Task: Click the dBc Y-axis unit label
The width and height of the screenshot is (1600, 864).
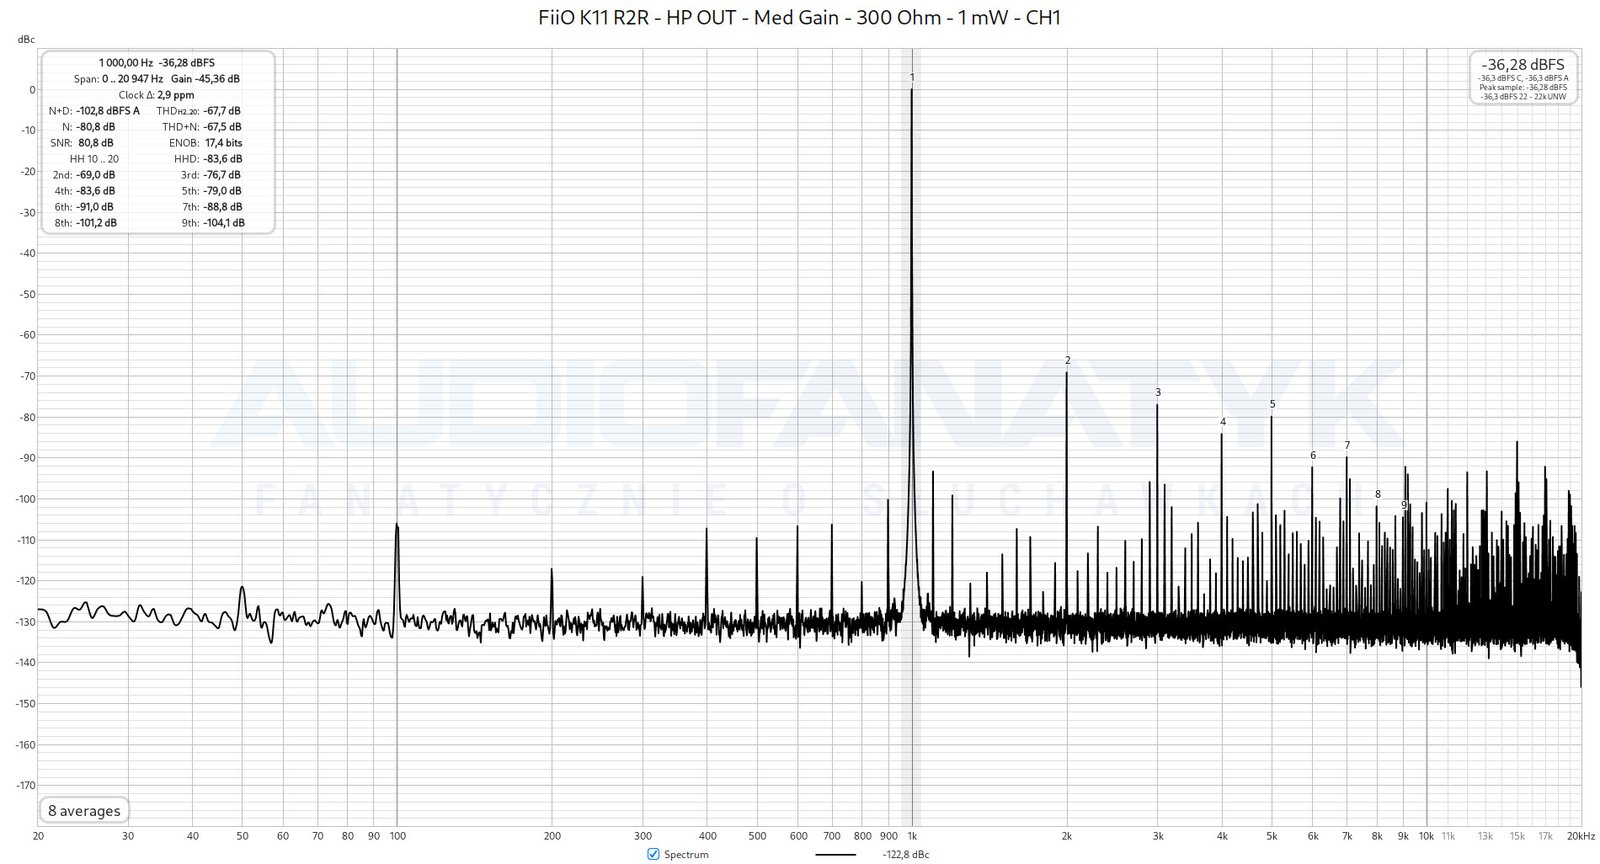Action: click(x=26, y=40)
